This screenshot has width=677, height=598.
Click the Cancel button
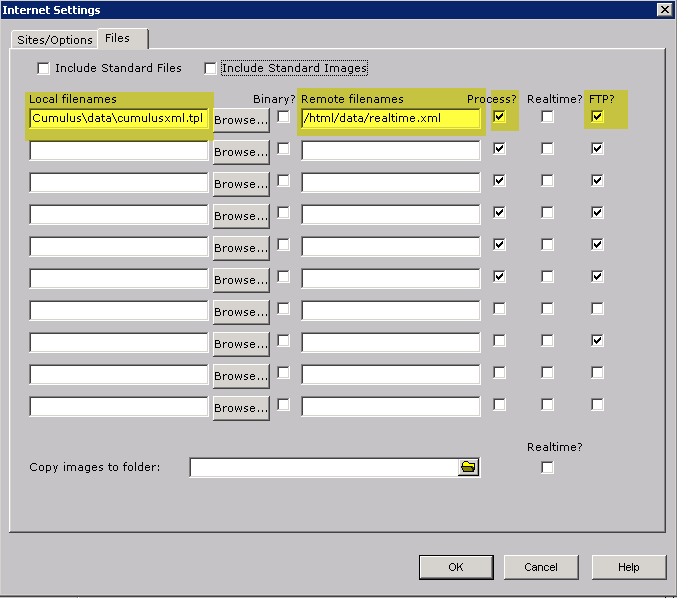(541, 567)
